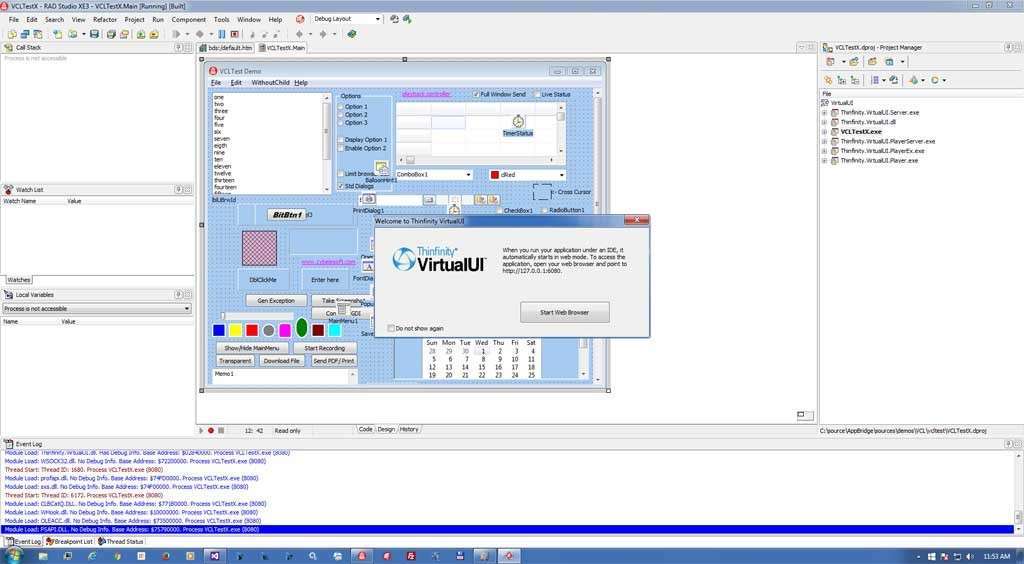Uncheck the Std Dialogs checkbox
Image resolution: width=1024 pixels, height=564 pixels.
[x=341, y=186]
